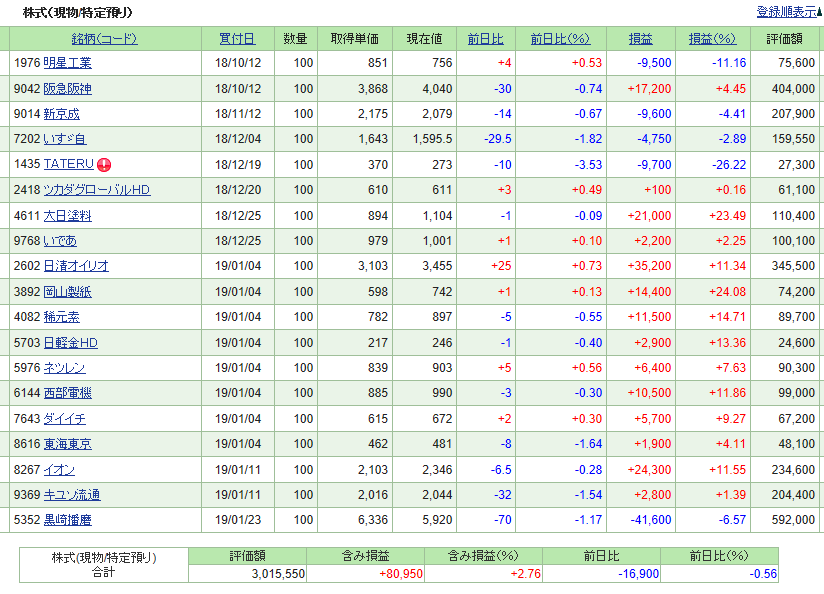The image size is (824, 594).
Task: Select いすゞ自 current price 1,595.5
Action: [432, 139]
